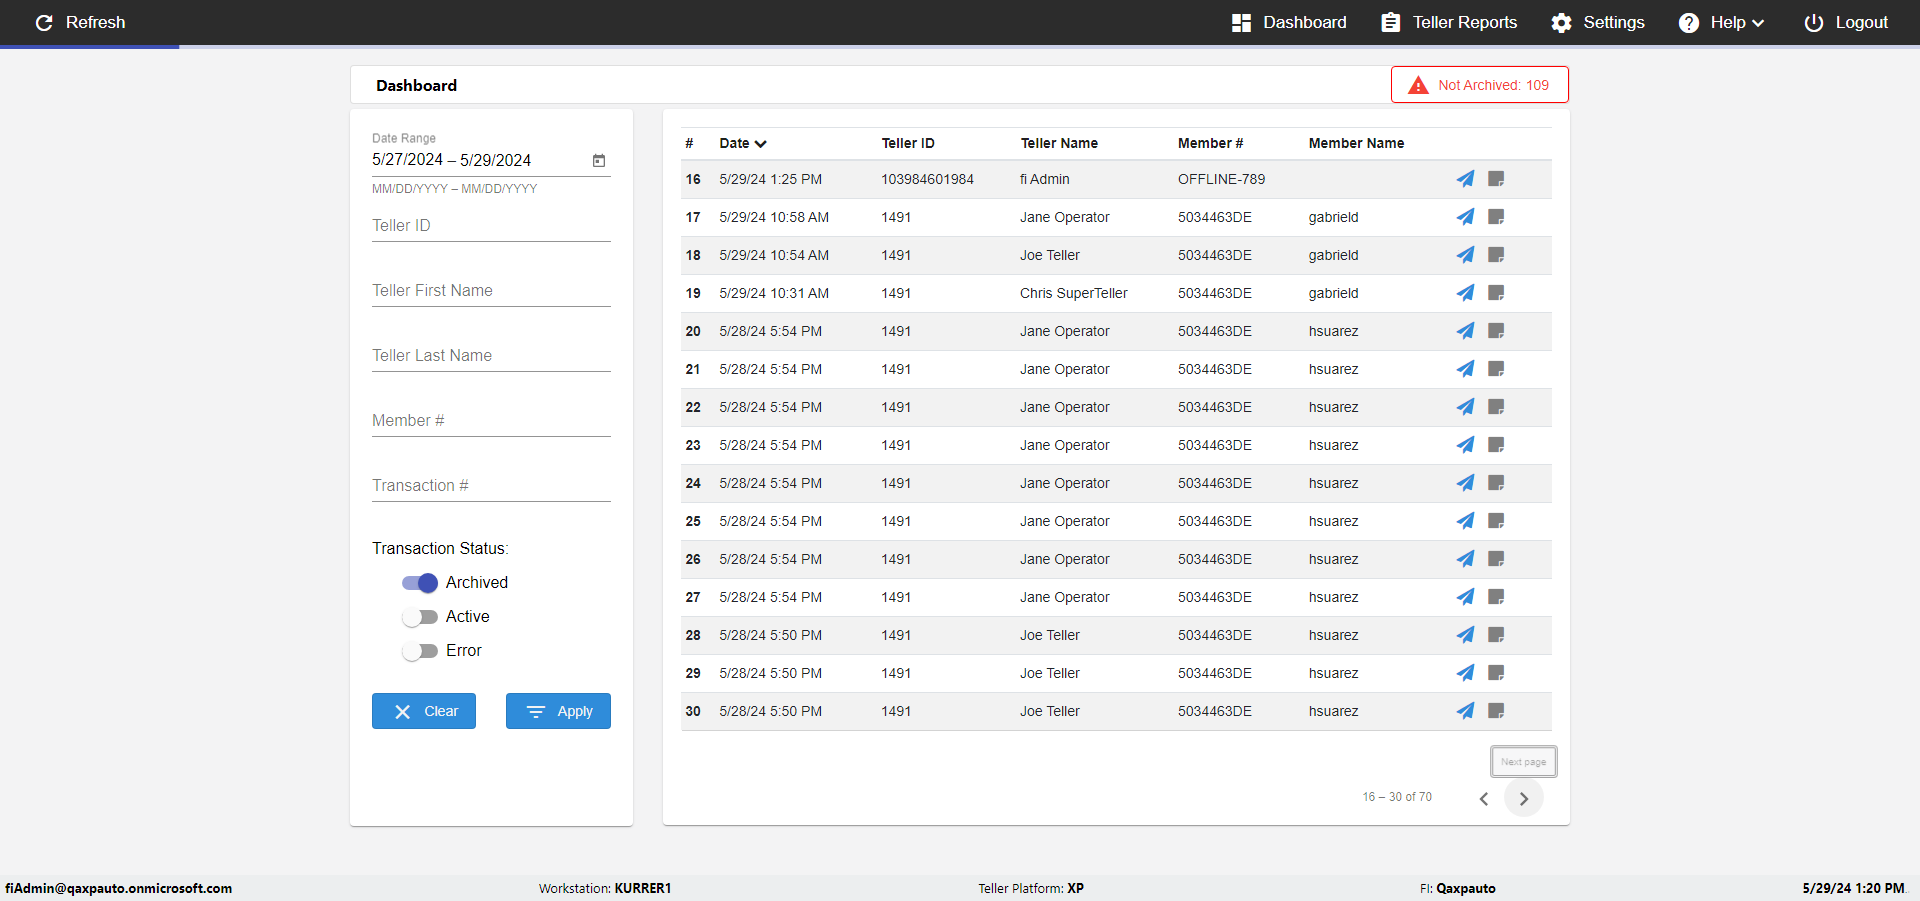Go to the previous results page

click(x=1484, y=798)
